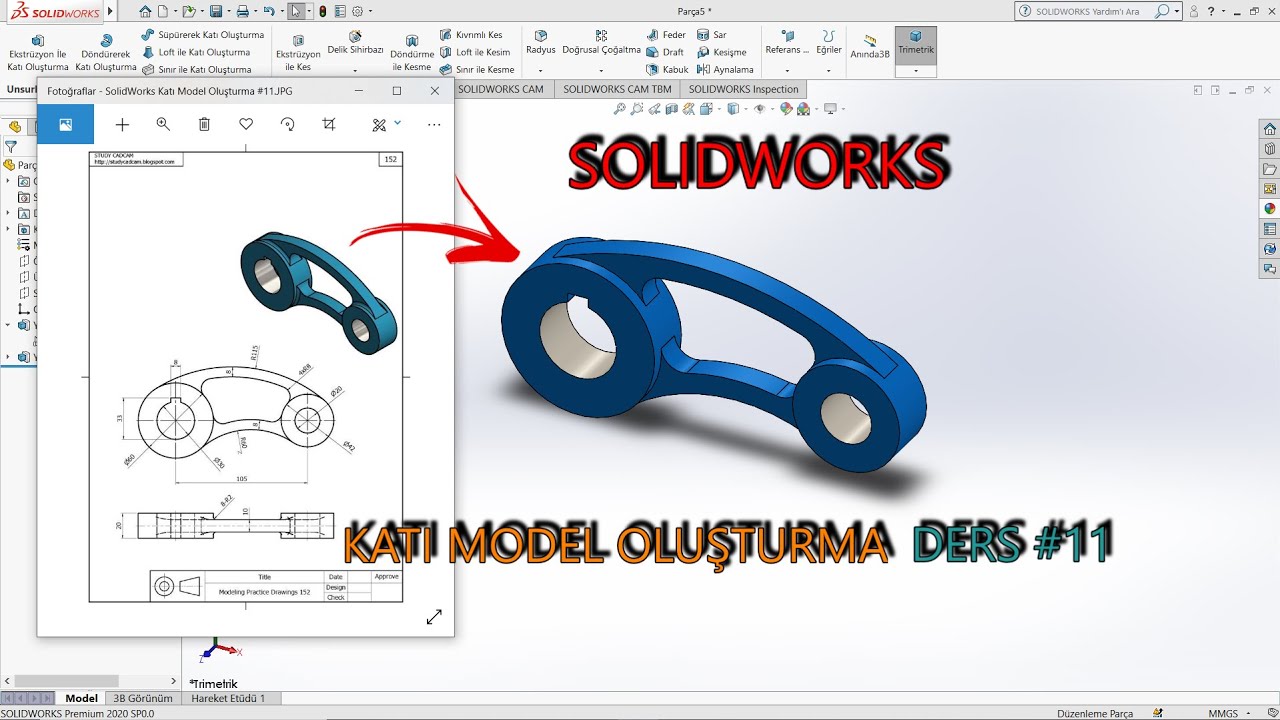Click Aynalama mirror tool

(725, 70)
